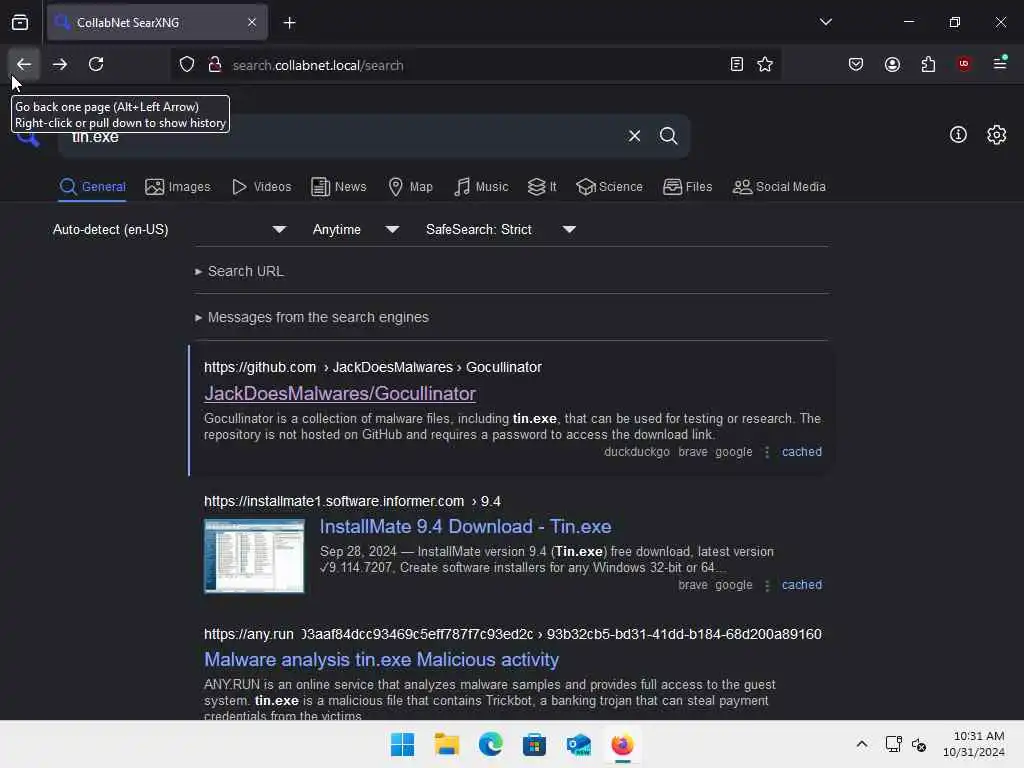This screenshot has width=1024, height=768.
Task: Click the InstallMate screenshot thumbnail
Action: coord(254,556)
